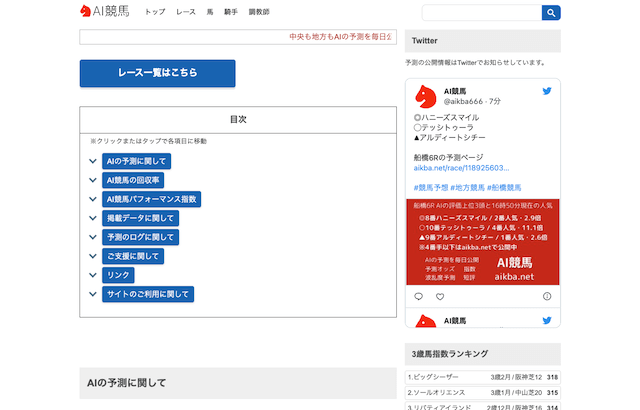Open ranking row 2.ソールオリエンス
The height and width of the screenshot is (410, 640).
click(x=483, y=392)
